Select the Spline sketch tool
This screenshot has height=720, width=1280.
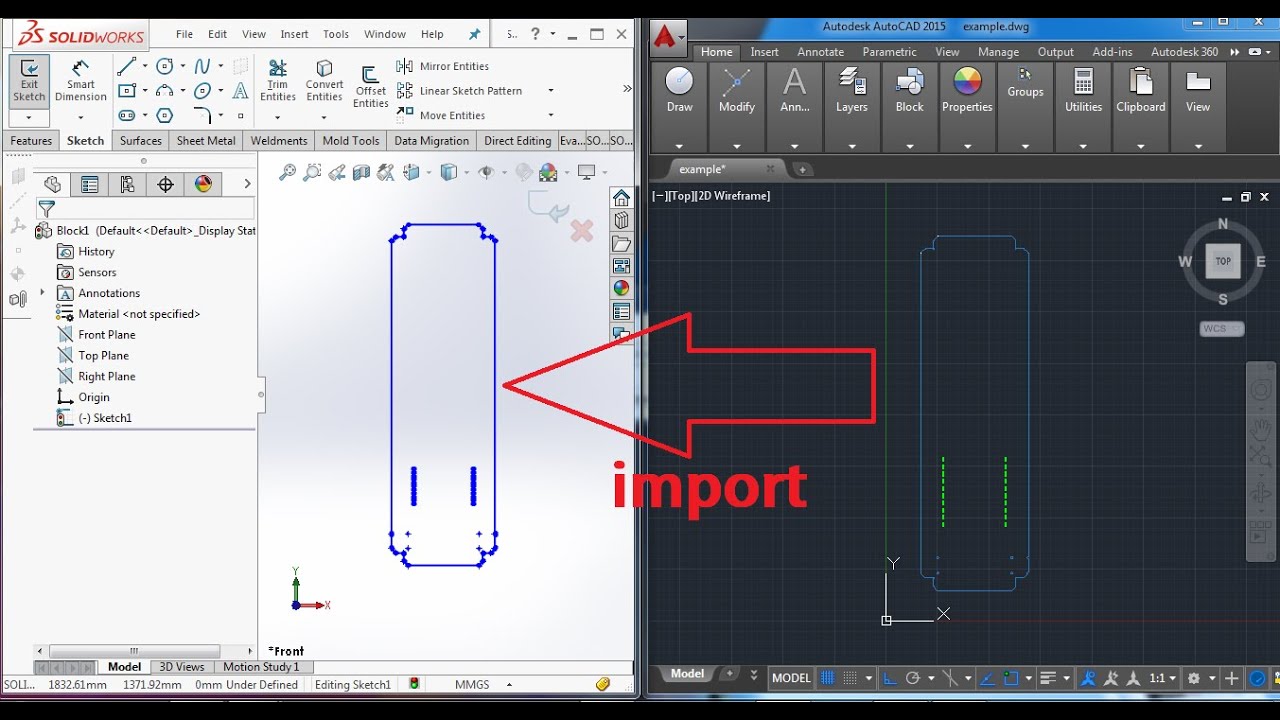click(202, 67)
